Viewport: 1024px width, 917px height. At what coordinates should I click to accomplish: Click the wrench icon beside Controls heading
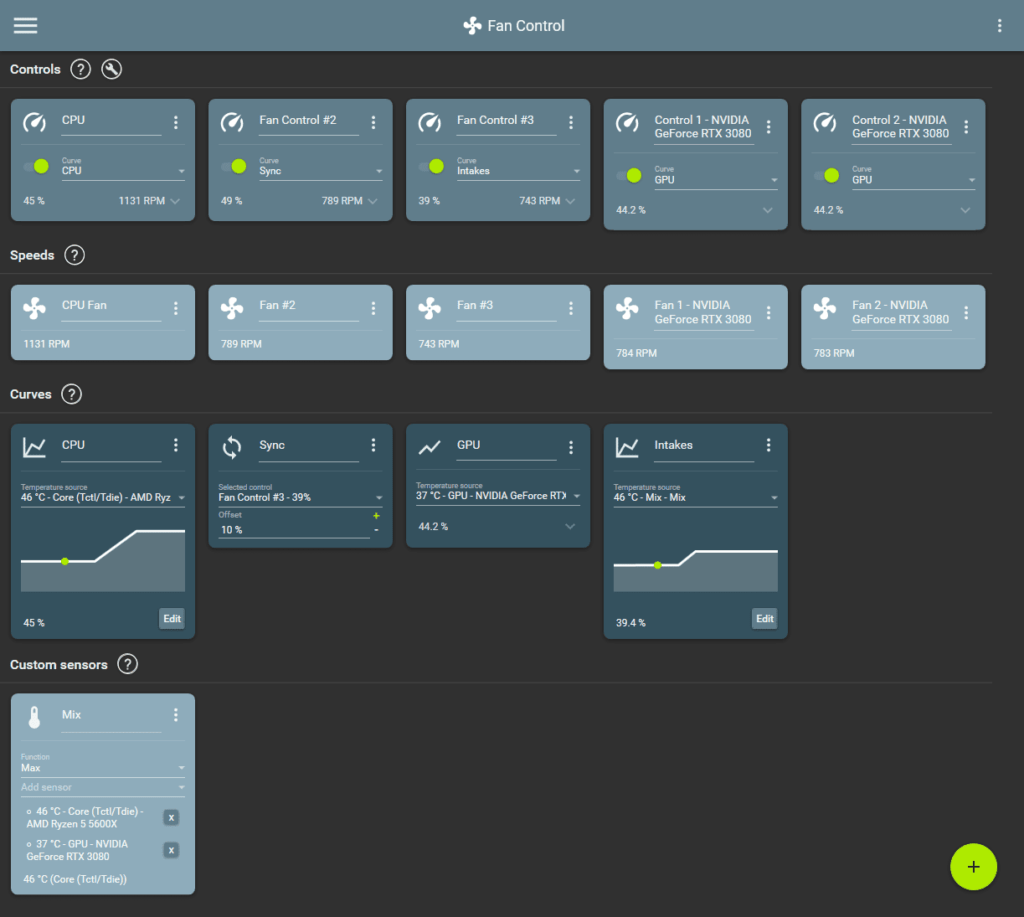coord(111,69)
